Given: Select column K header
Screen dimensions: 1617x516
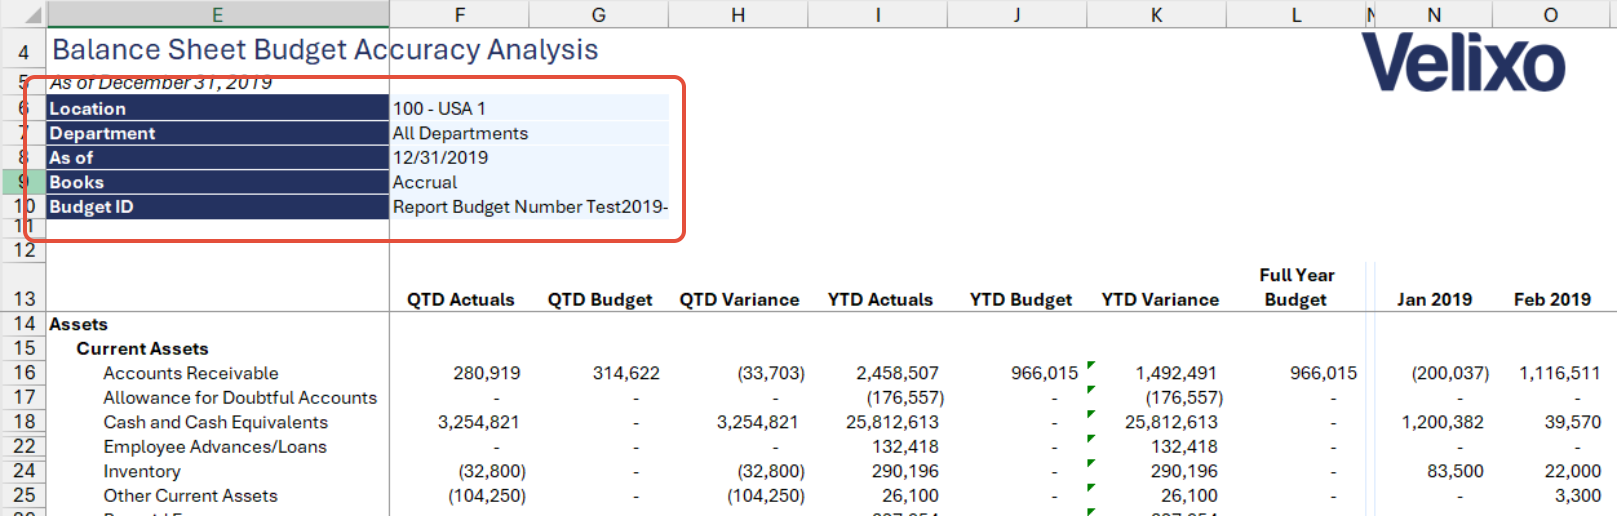Looking at the screenshot, I should tap(1156, 14).
